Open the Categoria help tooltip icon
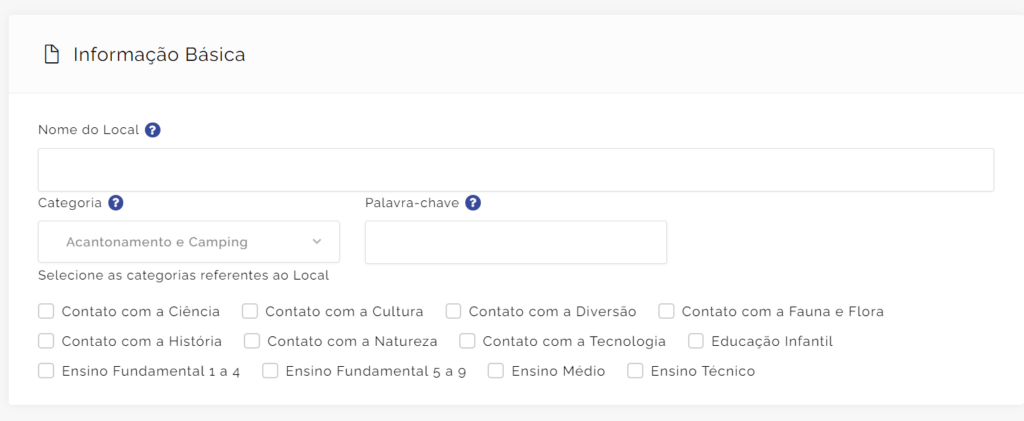Image resolution: width=1024 pixels, height=421 pixels. tap(116, 203)
